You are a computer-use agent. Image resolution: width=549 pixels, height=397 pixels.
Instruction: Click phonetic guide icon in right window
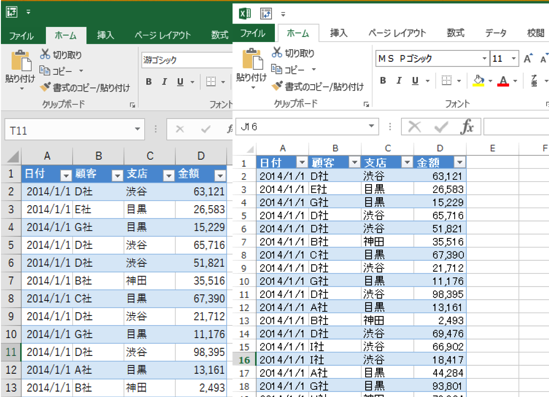click(x=534, y=81)
